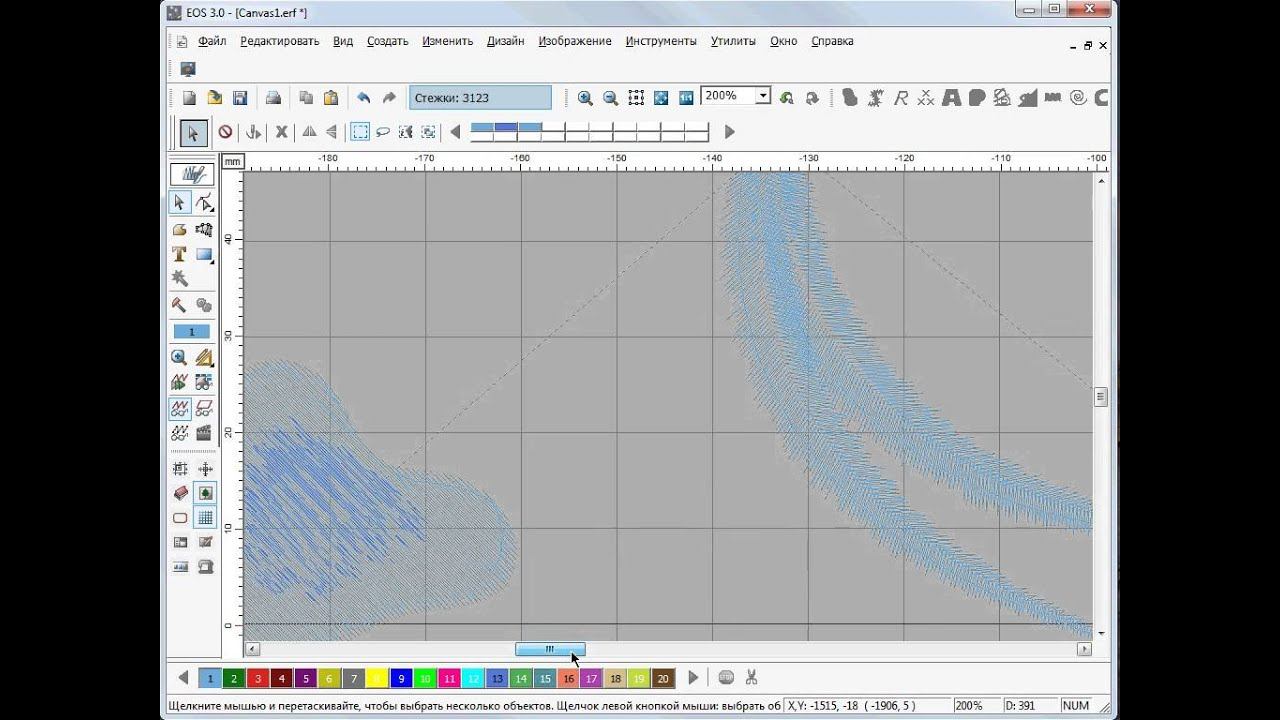The width and height of the screenshot is (1280, 720).
Task: Click the hammer tool icon
Action: tap(179, 305)
